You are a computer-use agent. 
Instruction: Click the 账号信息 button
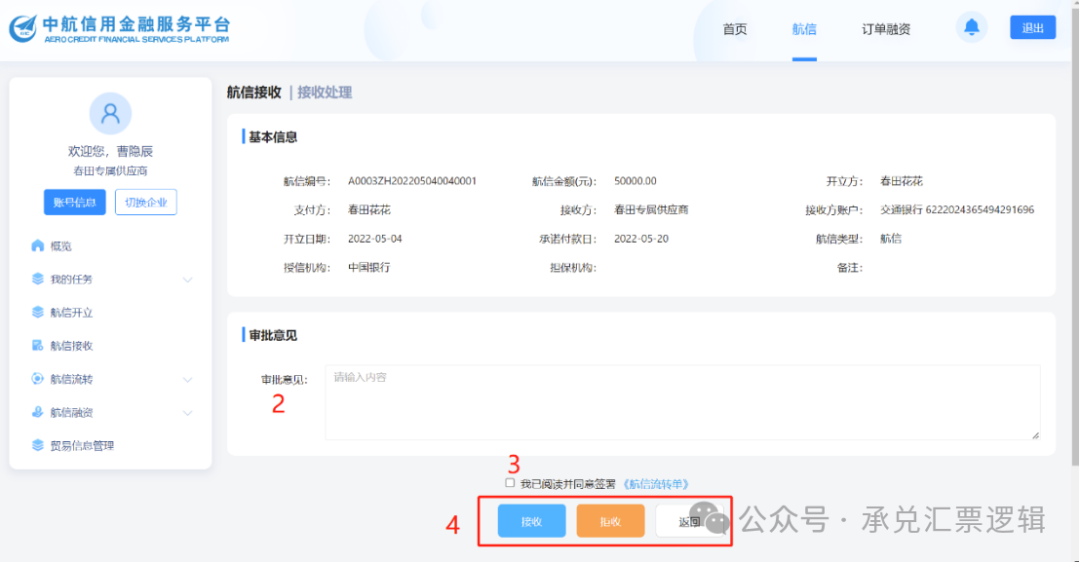tap(74, 202)
